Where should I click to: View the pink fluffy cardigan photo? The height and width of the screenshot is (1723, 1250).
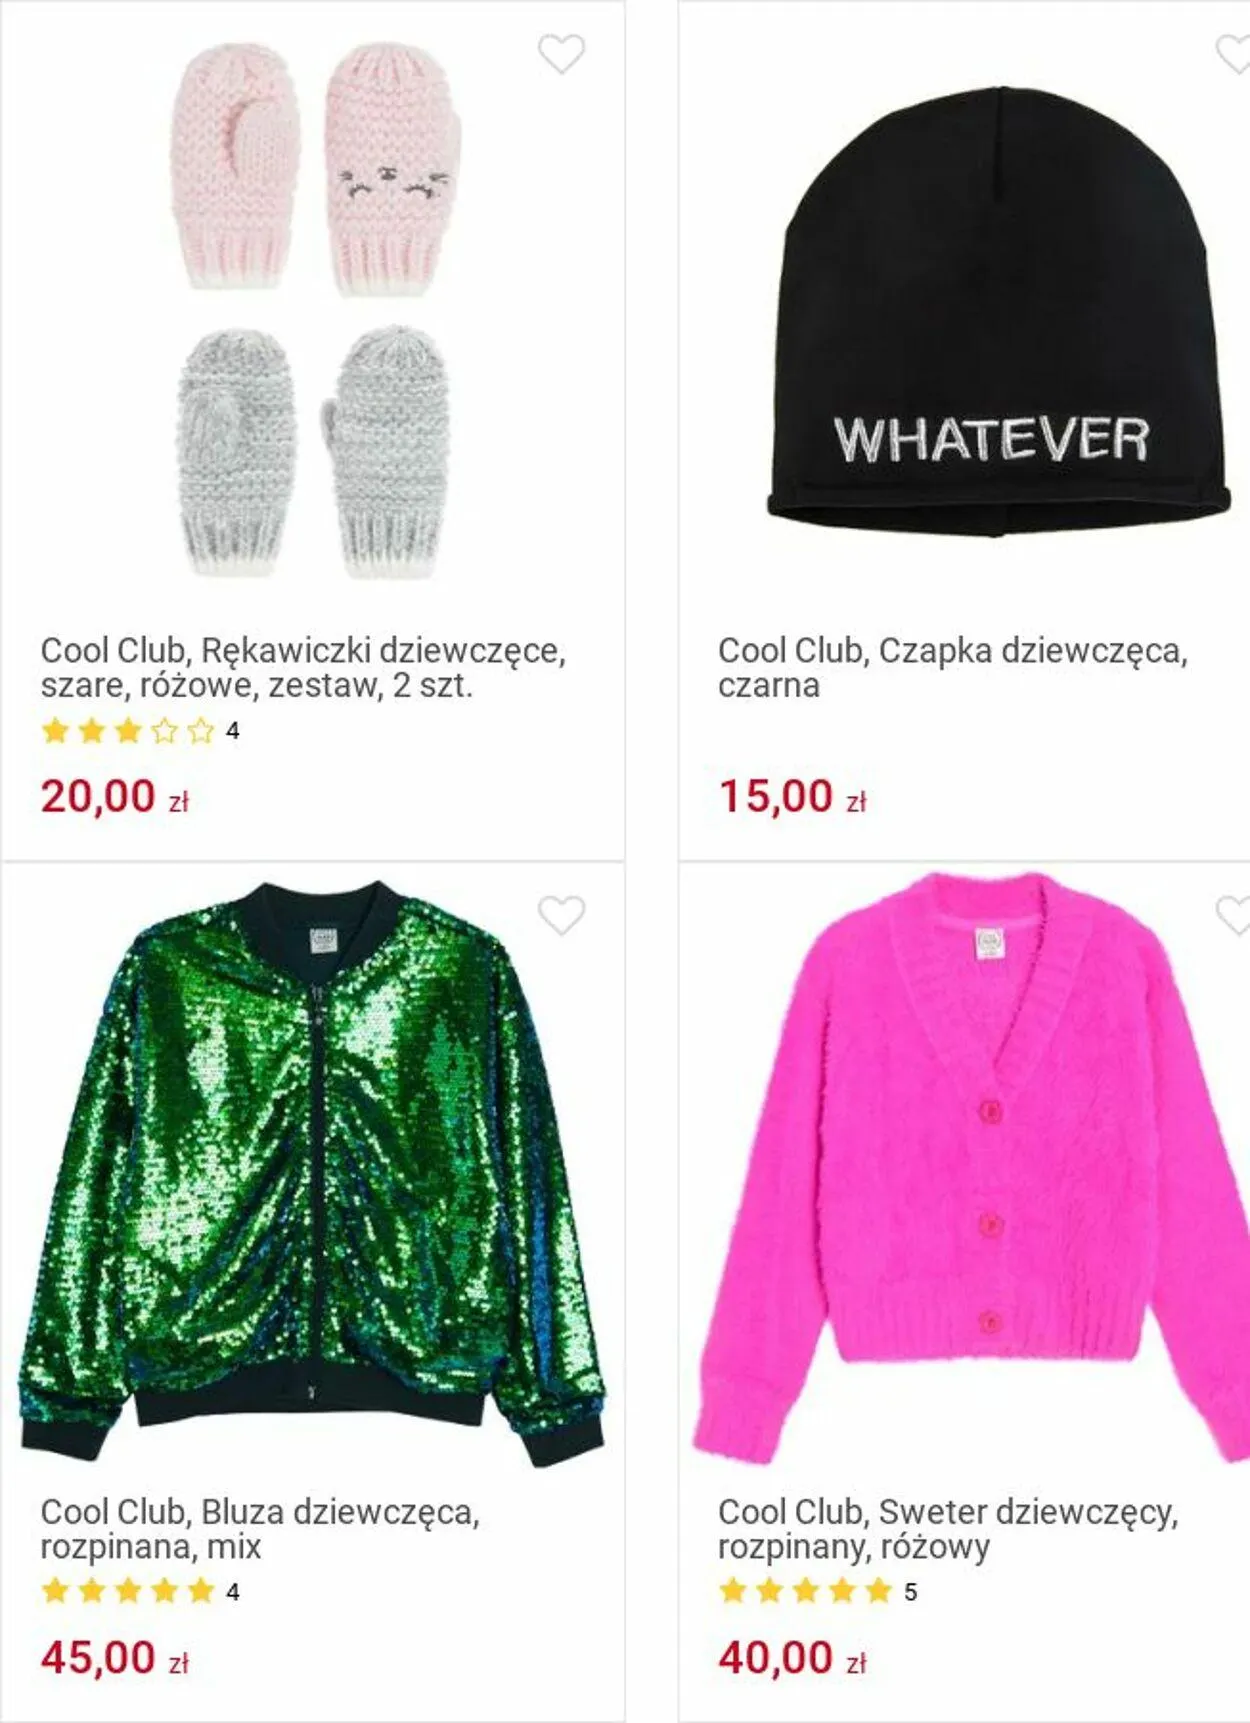pos(971,1167)
